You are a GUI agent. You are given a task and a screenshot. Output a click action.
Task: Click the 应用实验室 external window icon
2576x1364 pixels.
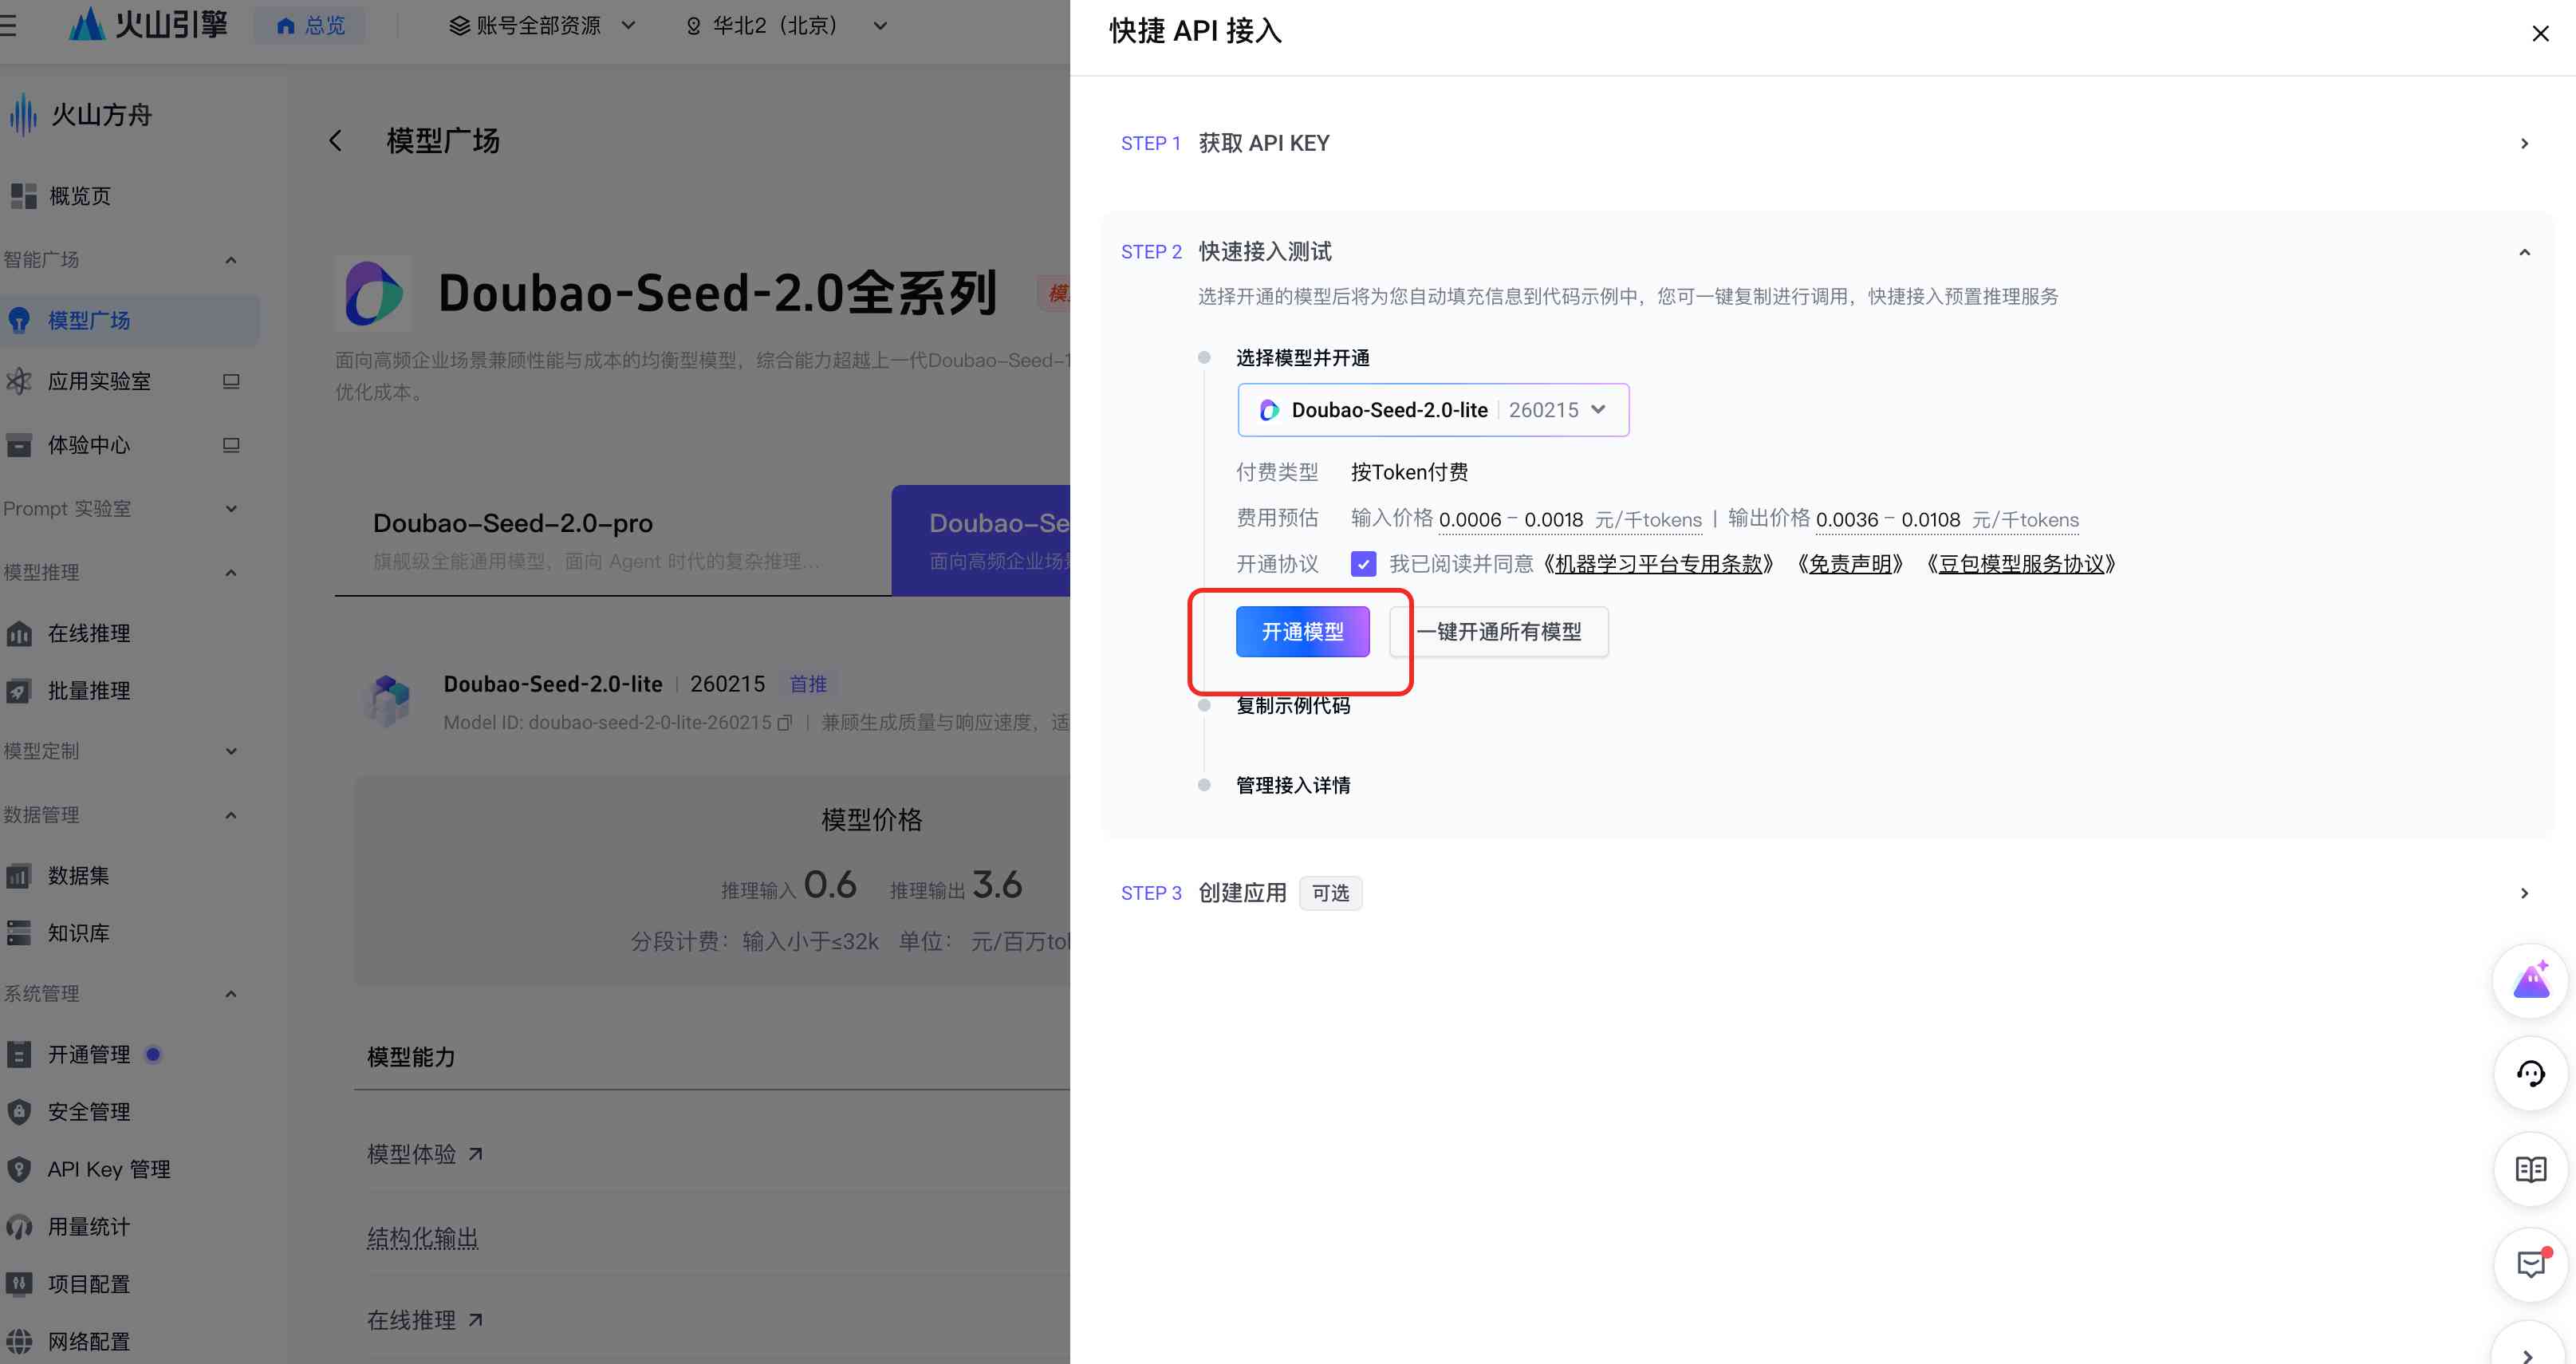(231, 381)
